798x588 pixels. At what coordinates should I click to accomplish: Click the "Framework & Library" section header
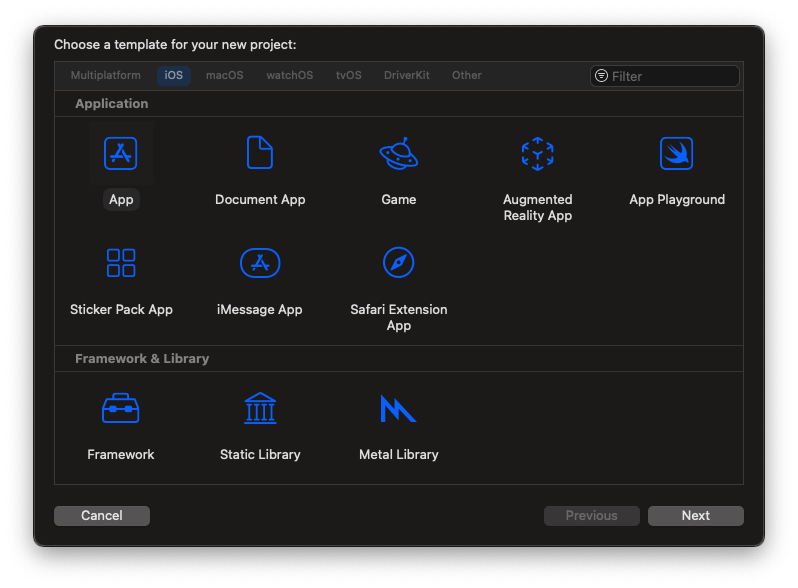point(142,359)
